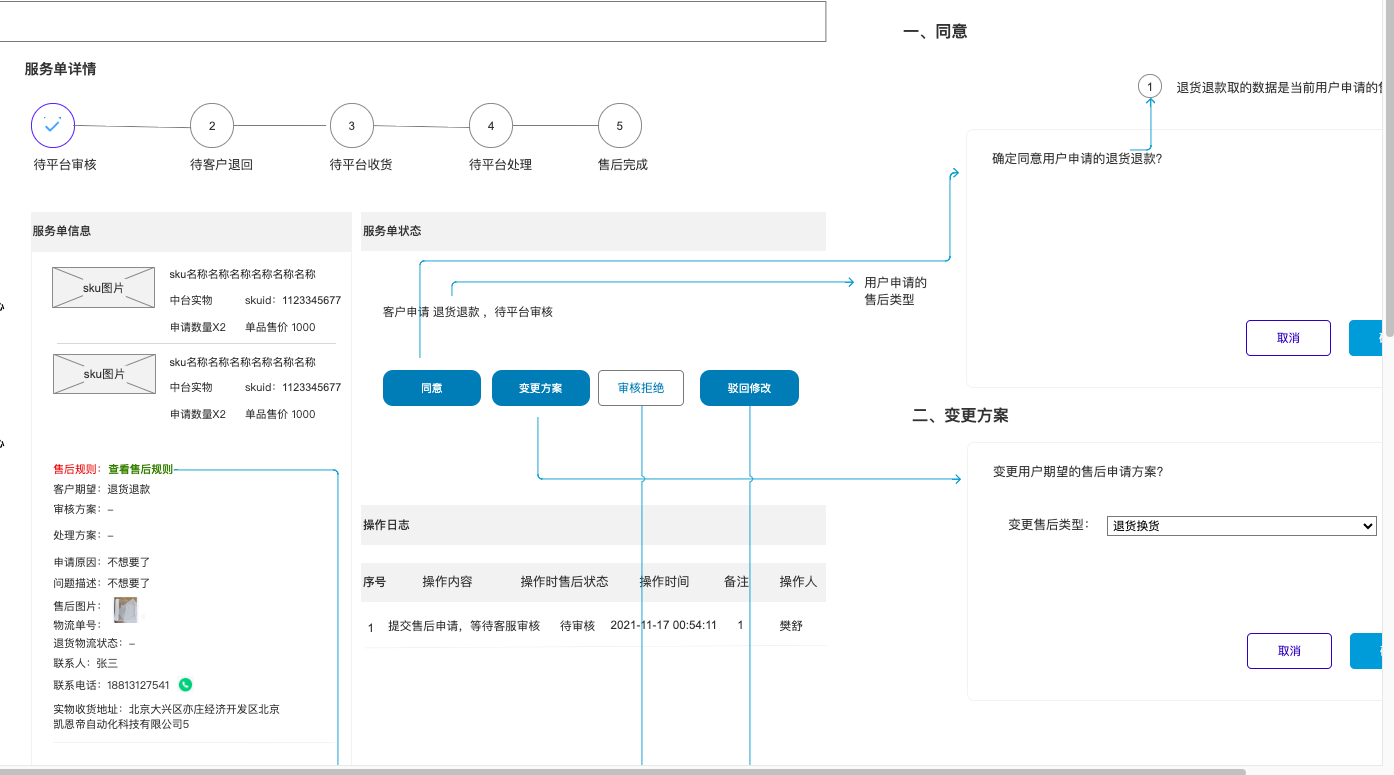Viewport: 1394px width, 775px height.
Task: Click the 一、同意 section title
Action: pyautogui.click(x=935, y=31)
